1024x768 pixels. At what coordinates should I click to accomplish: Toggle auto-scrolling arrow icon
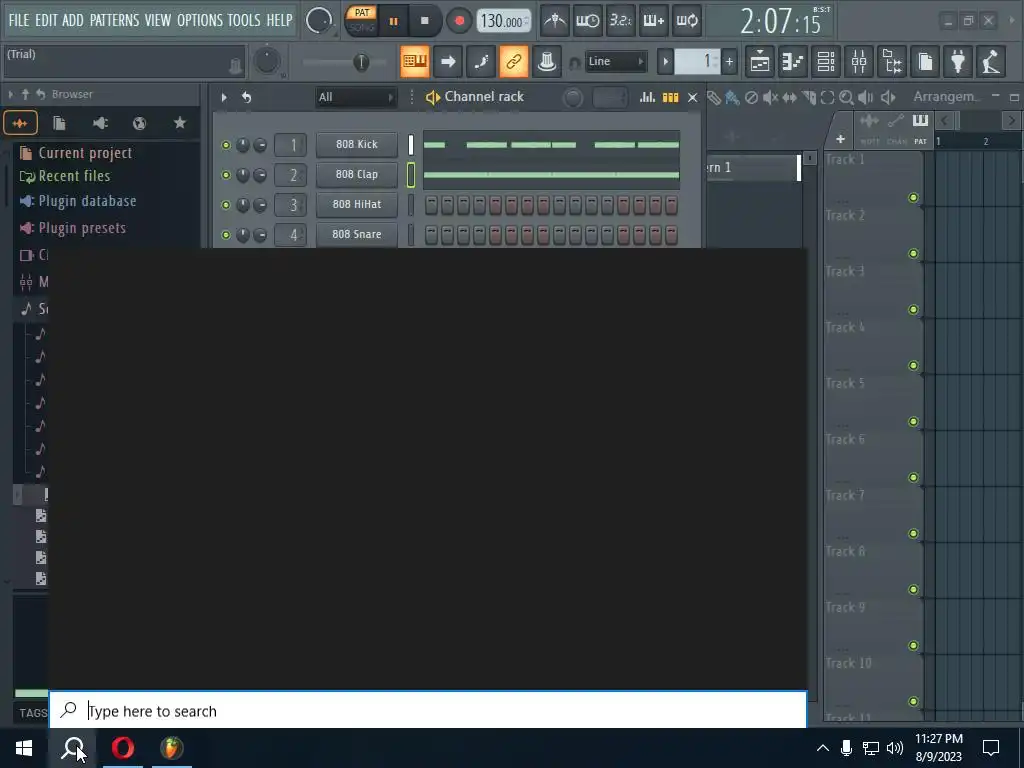click(448, 61)
